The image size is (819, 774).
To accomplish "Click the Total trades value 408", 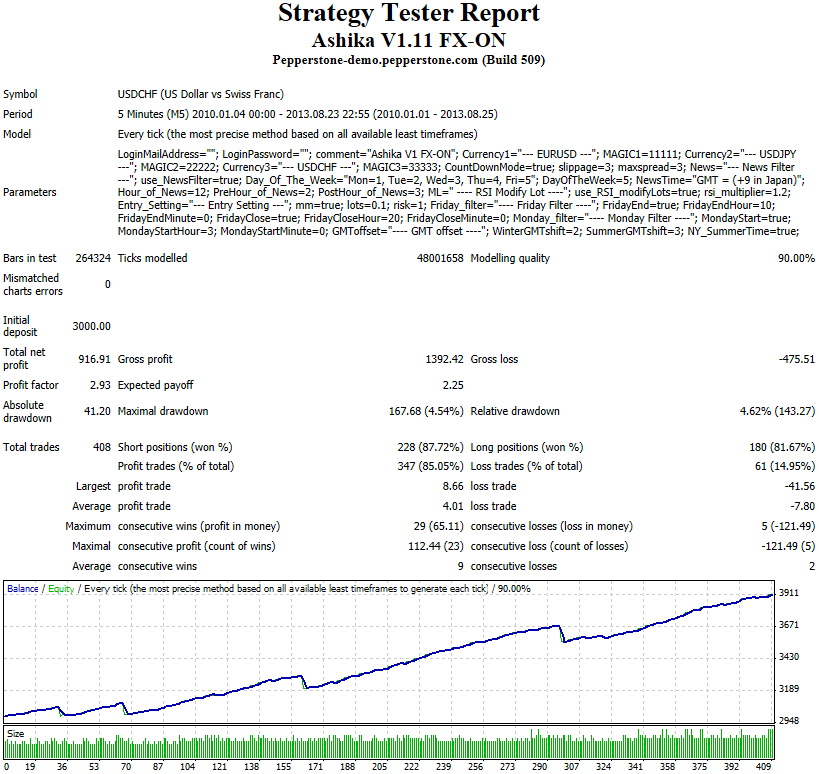I will [x=100, y=447].
